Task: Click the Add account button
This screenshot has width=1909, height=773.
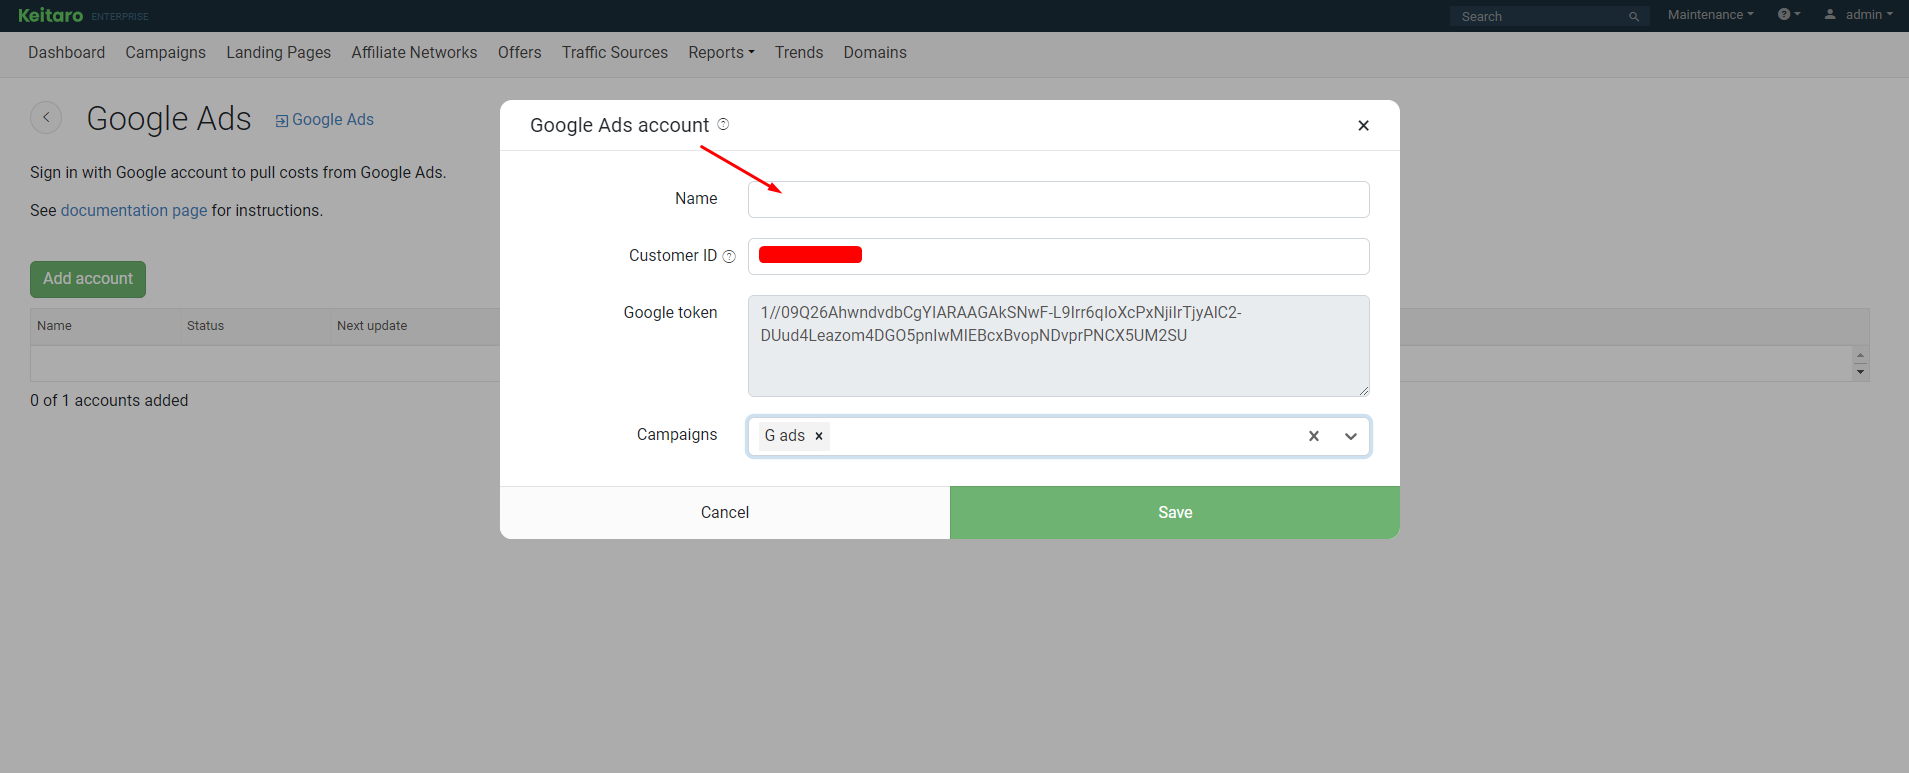Action: pos(88,279)
